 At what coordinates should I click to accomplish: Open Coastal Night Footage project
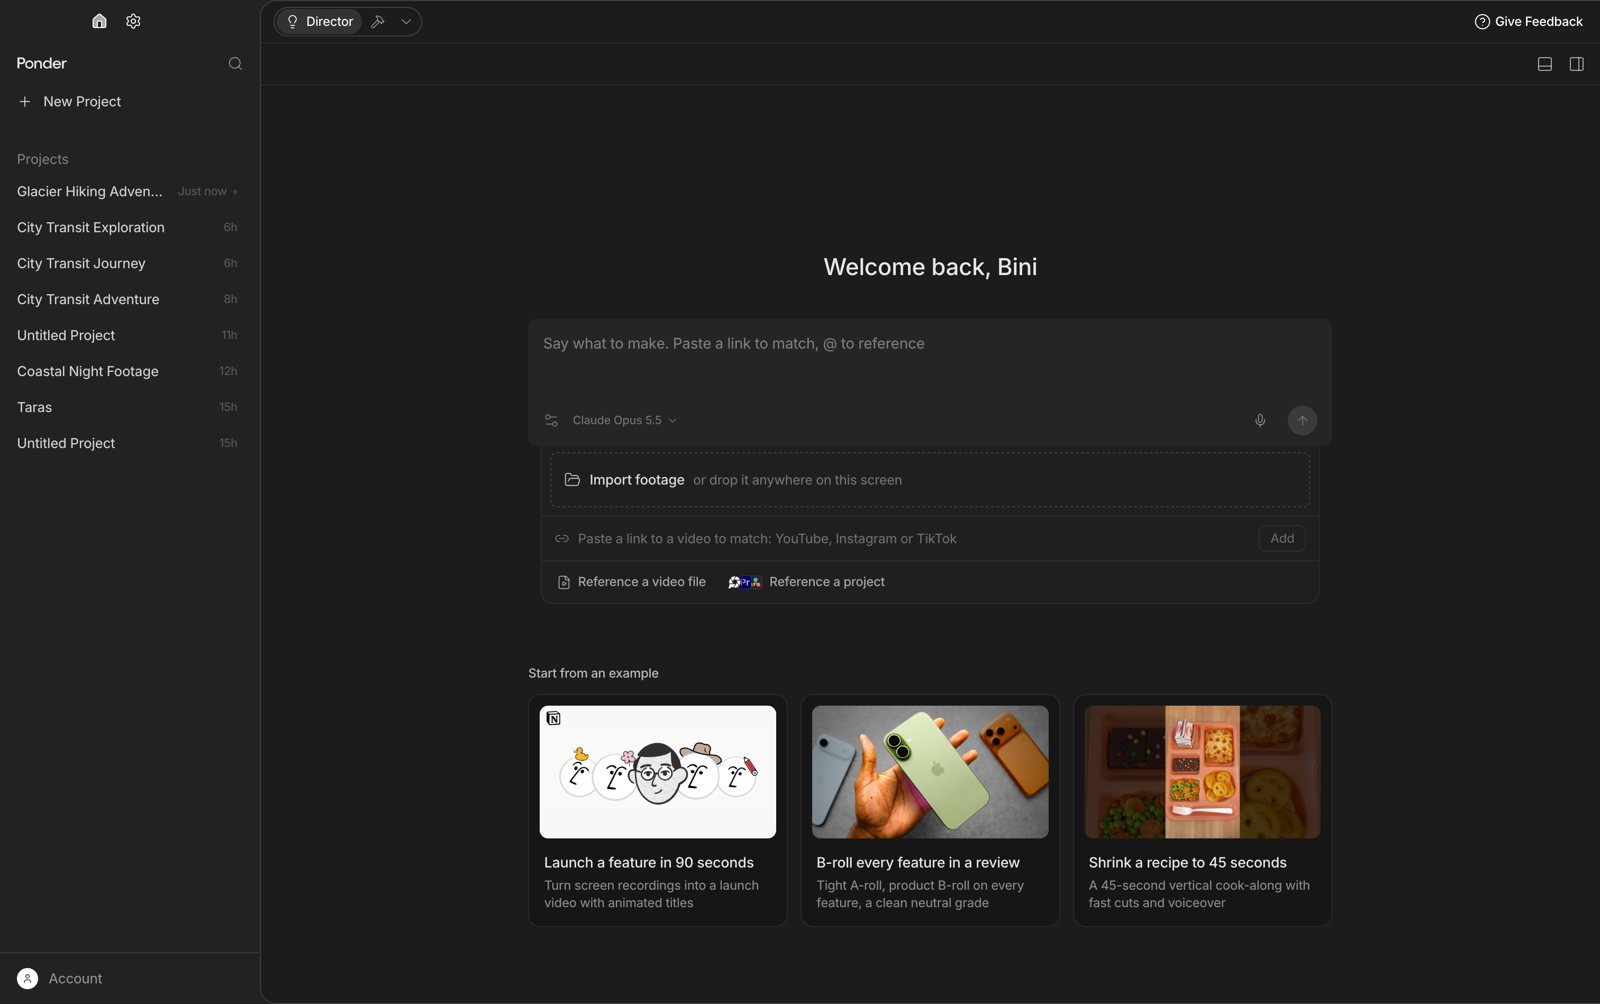click(x=128, y=371)
